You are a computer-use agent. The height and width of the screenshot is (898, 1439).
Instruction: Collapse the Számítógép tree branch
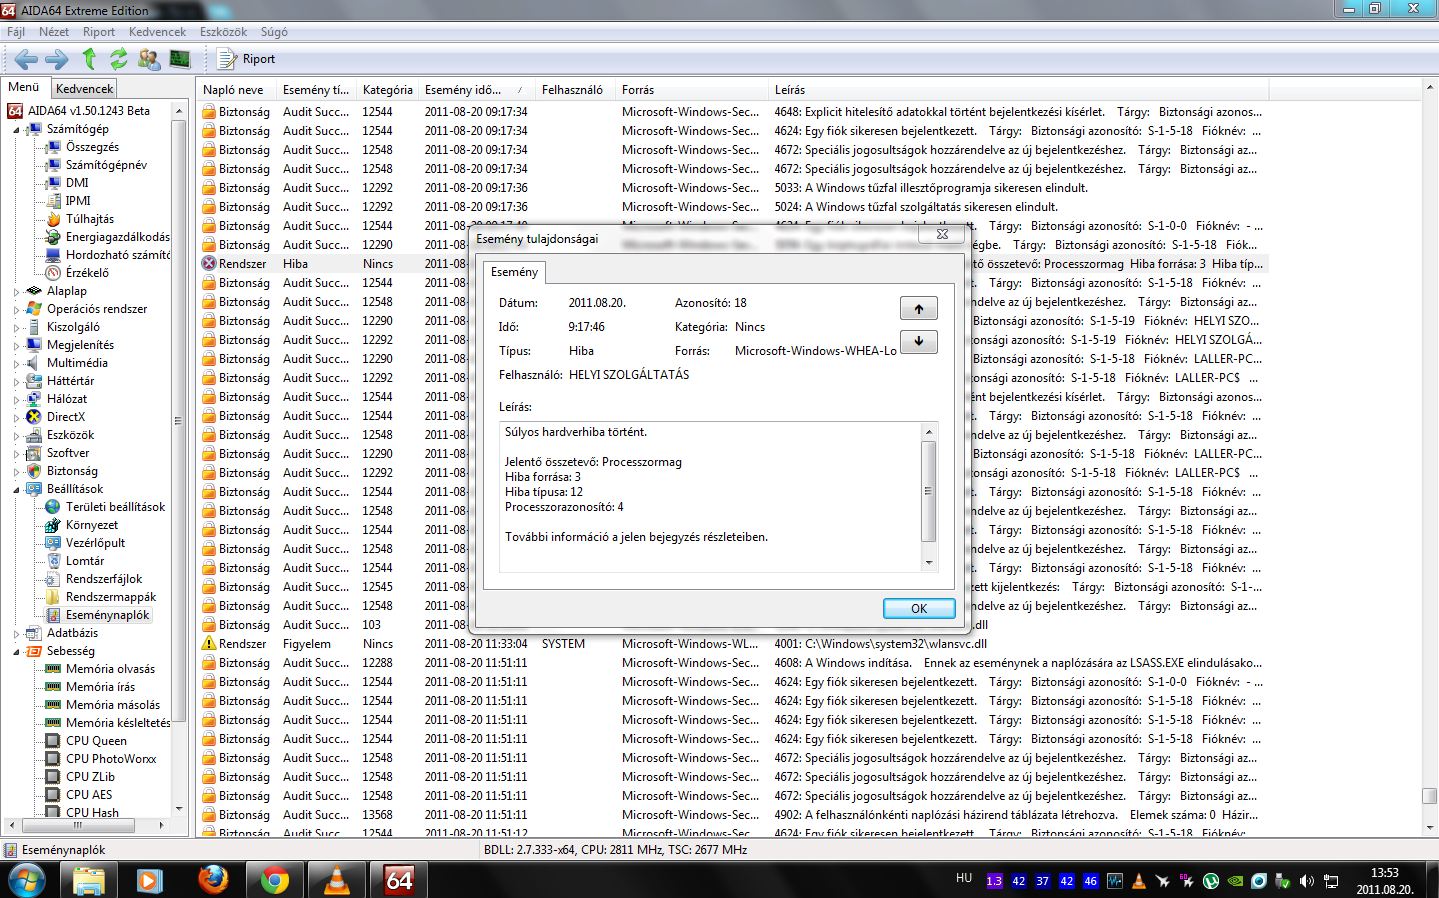pos(16,129)
